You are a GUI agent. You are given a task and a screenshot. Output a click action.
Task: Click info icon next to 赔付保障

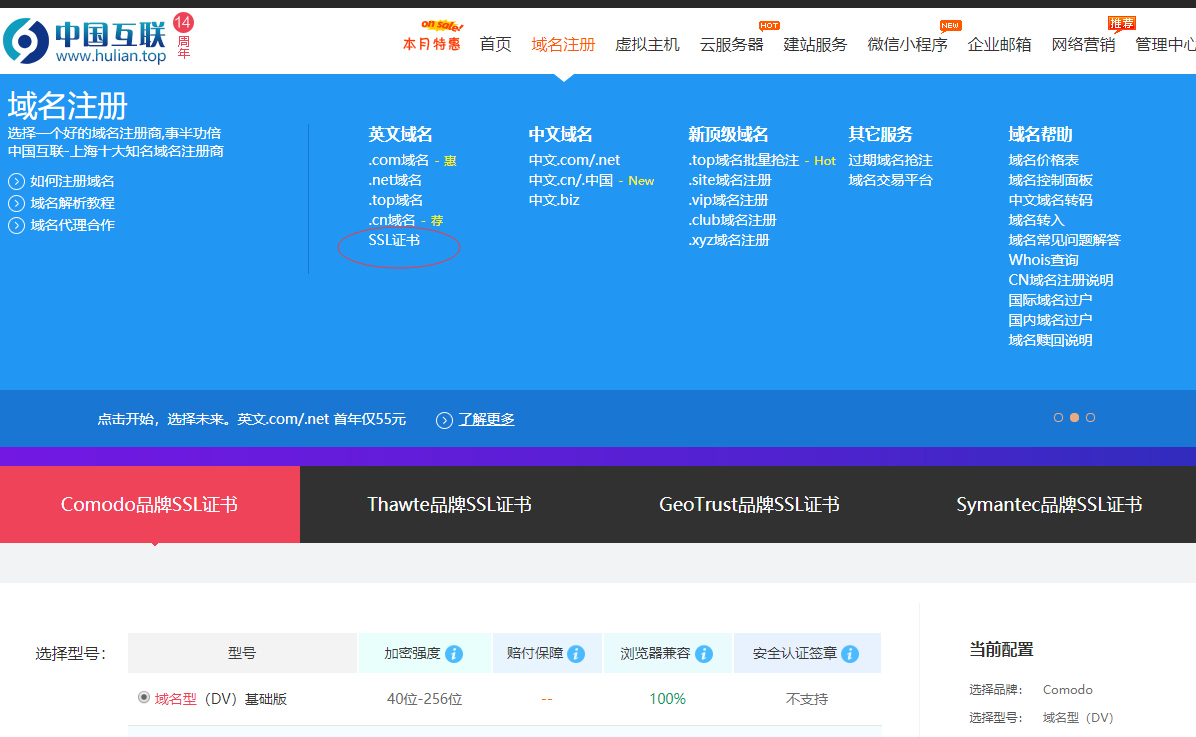pos(576,654)
